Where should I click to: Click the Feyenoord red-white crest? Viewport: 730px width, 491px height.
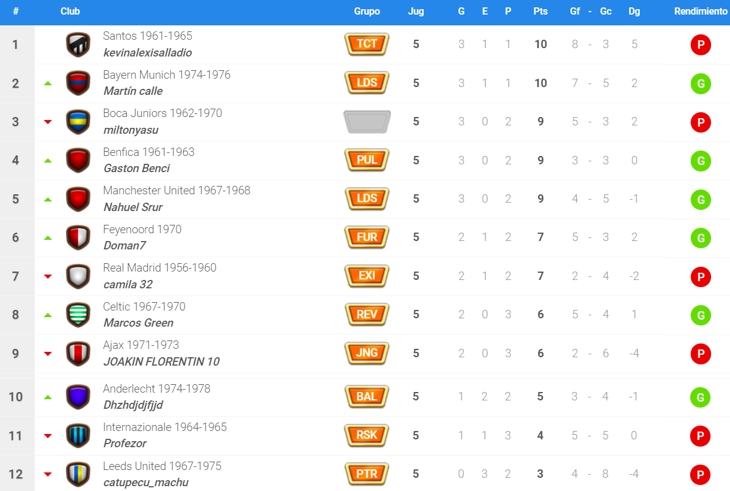[x=78, y=238]
